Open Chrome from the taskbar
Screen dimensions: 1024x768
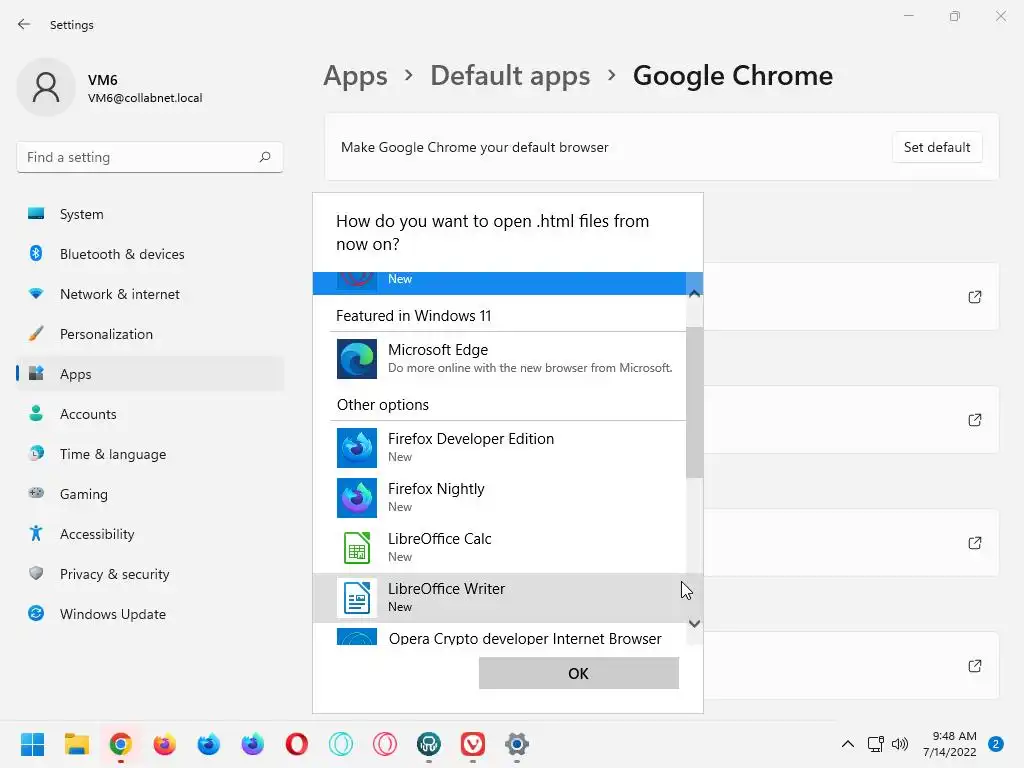point(121,744)
